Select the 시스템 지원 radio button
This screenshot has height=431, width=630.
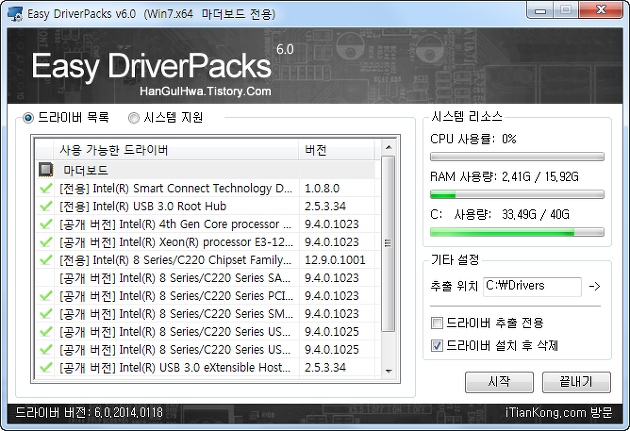click(x=133, y=118)
